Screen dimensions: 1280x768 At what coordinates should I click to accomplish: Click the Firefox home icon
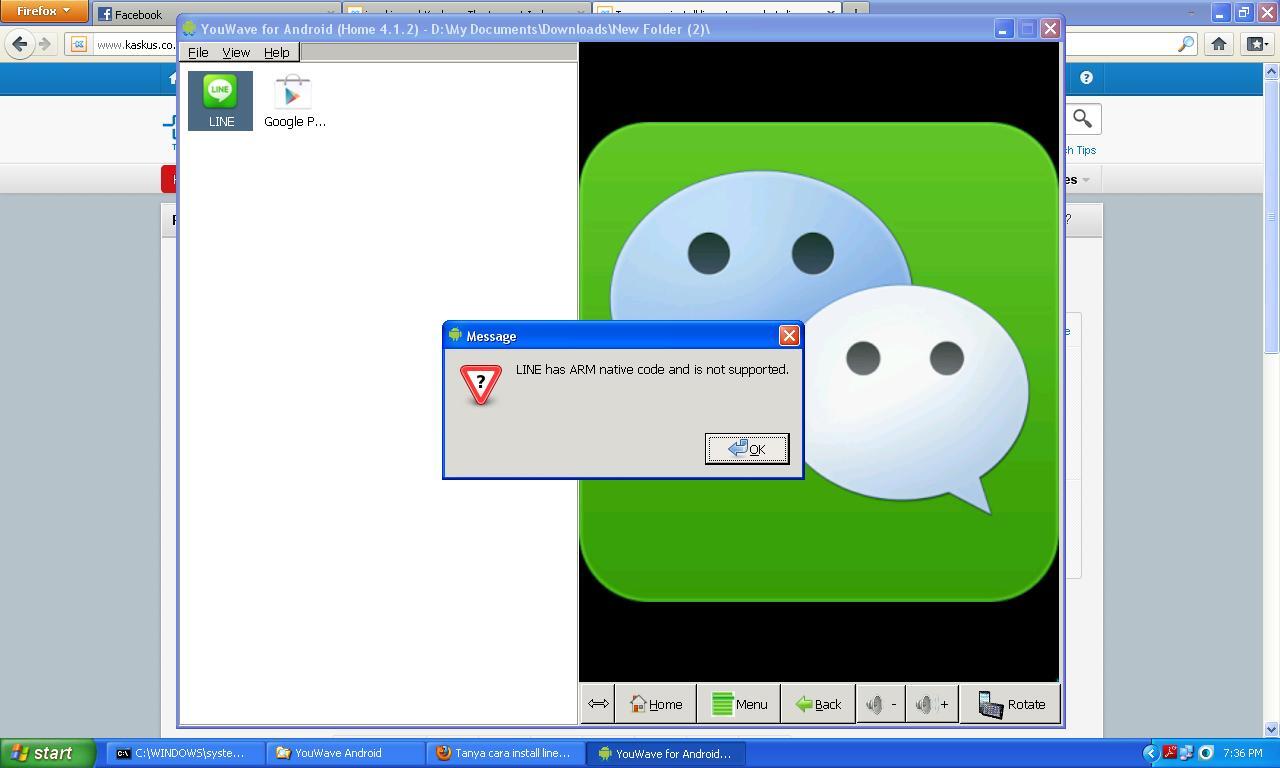pos(1218,44)
